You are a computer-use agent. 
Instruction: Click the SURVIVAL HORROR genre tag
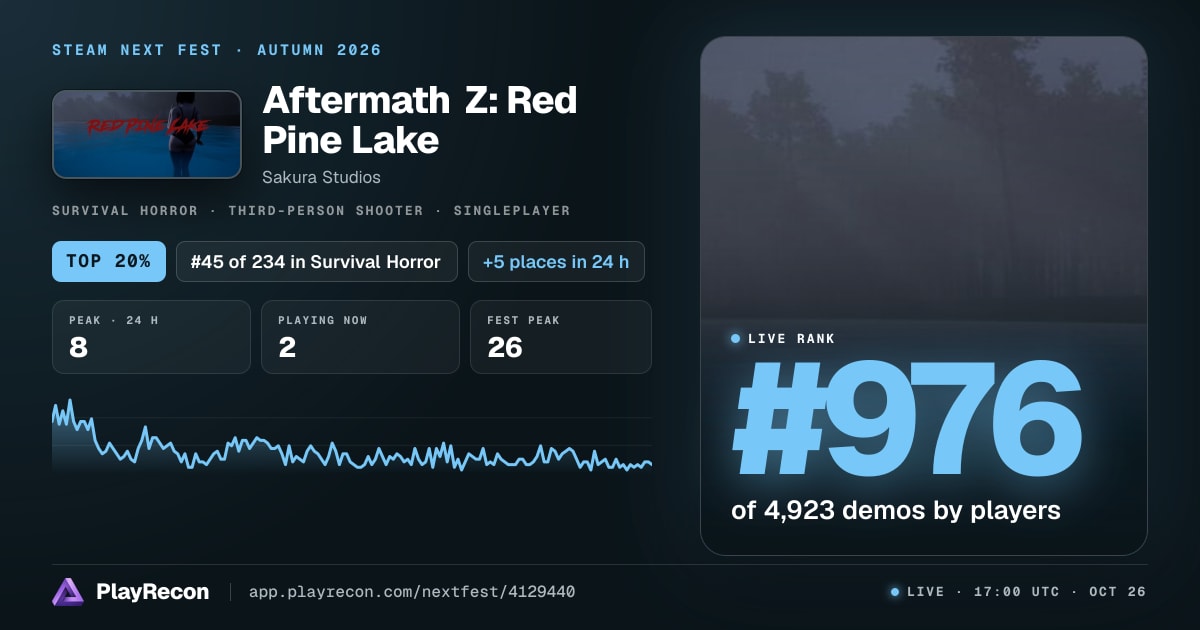coord(126,211)
